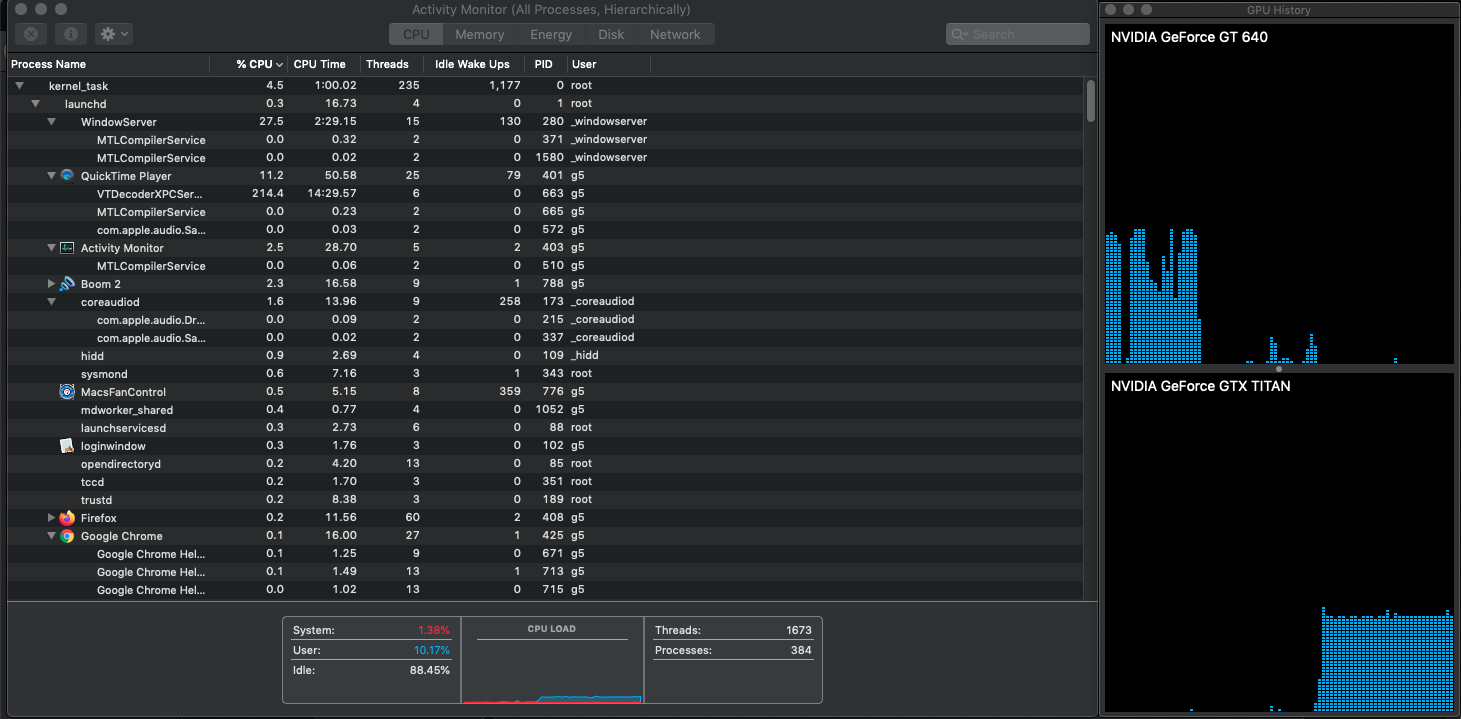The height and width of the screenshot is (719, 1461).
Task: Collapse the kernel_task disclosure triangle
Action: point(19,86)
